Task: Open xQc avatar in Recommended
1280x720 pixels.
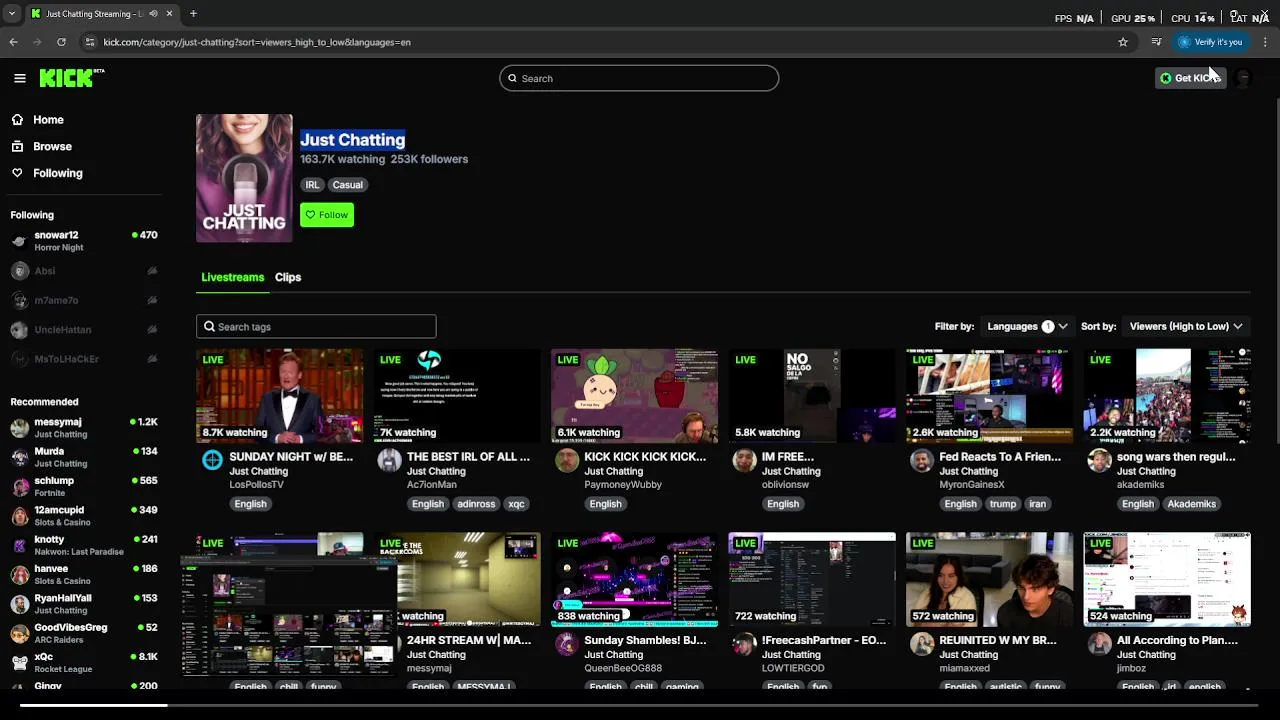Action: pyautogui.click(x=19, y=663)
